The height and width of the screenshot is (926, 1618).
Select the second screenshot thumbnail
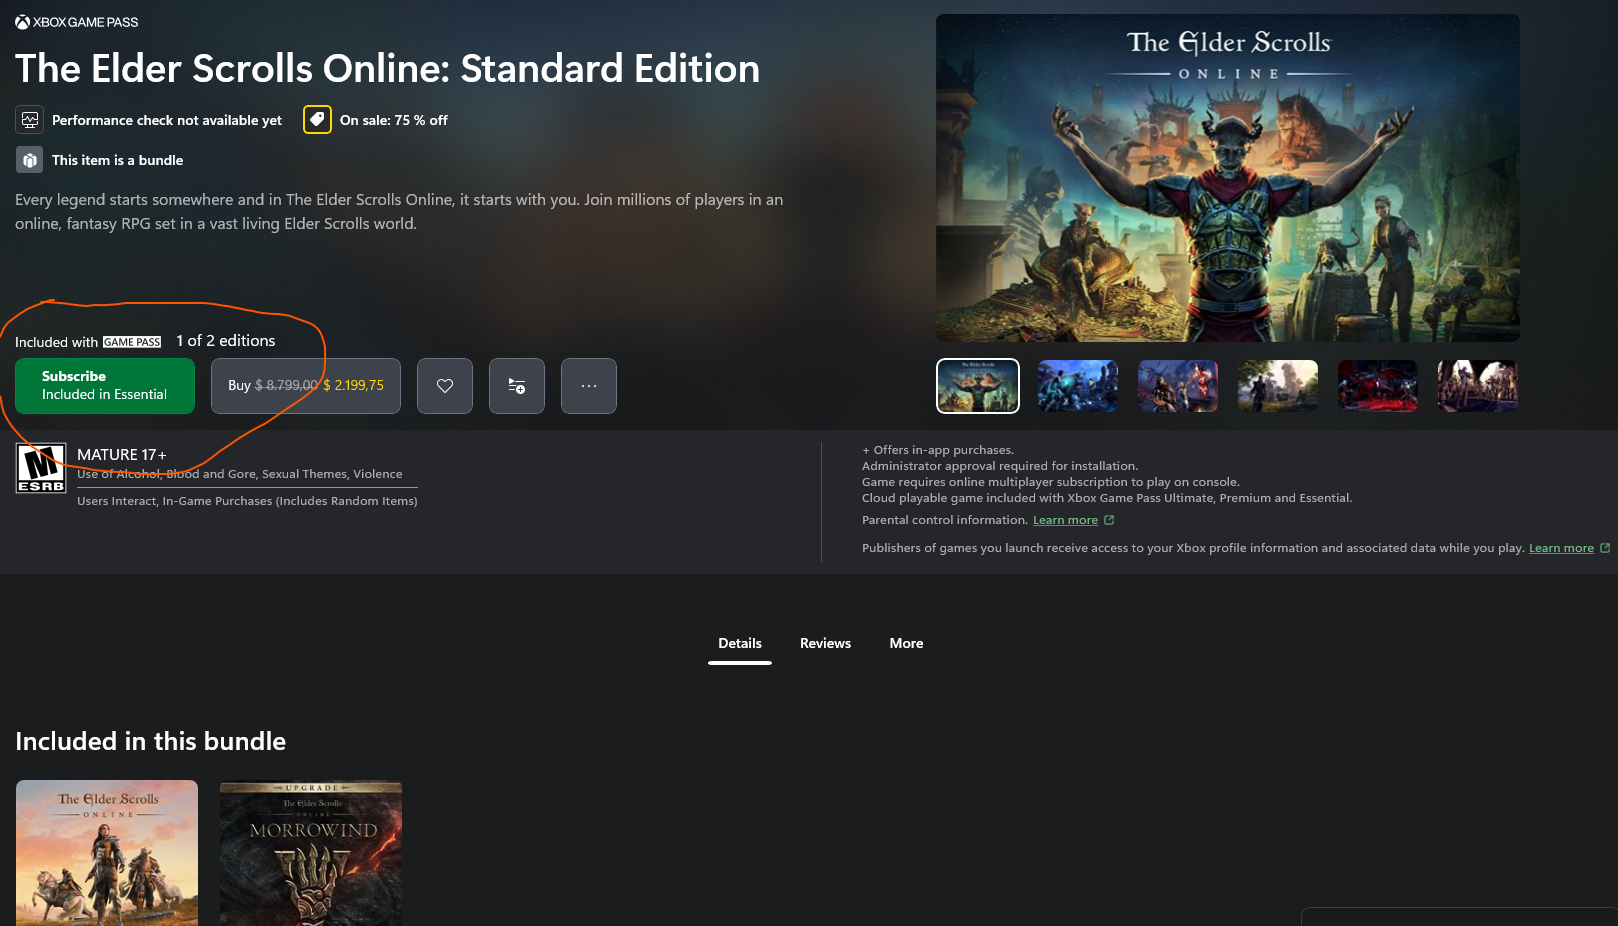coord(1078,386)
